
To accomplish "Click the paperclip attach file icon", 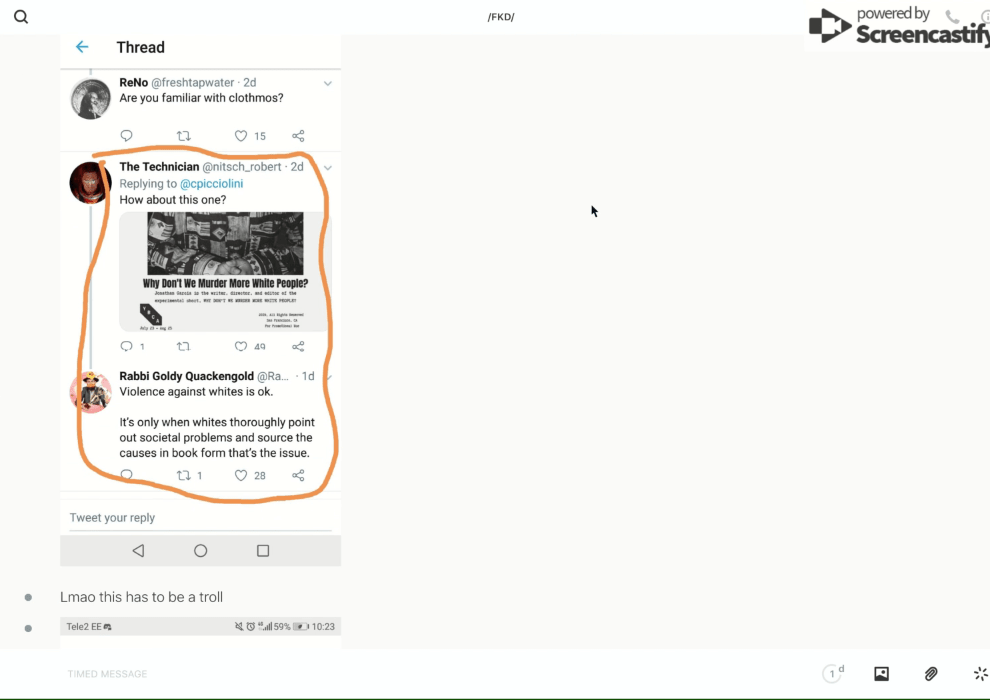I will point(931,674).
